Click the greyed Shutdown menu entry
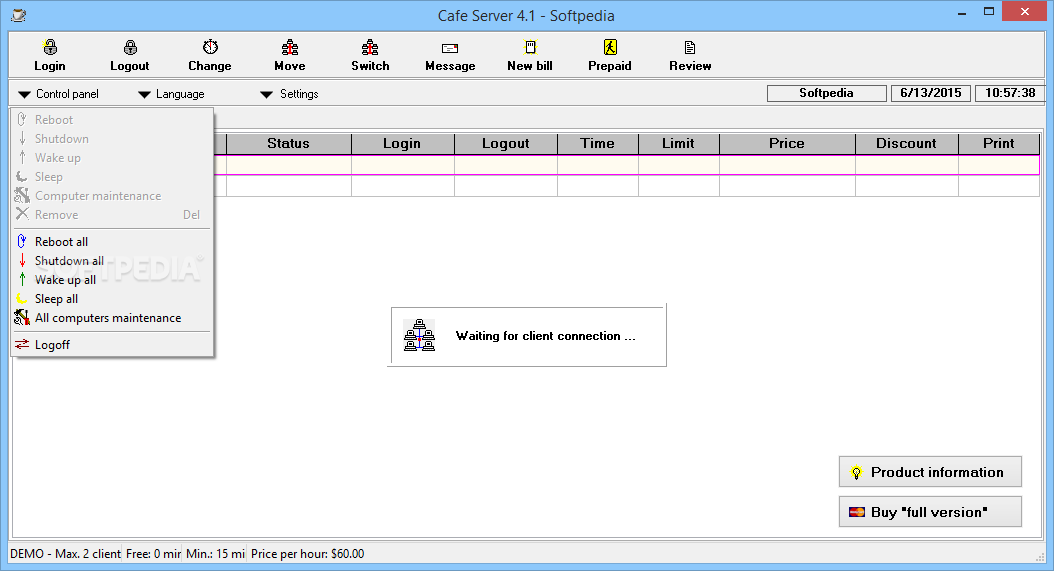The image size is (1054, 571). pos(112,139)
